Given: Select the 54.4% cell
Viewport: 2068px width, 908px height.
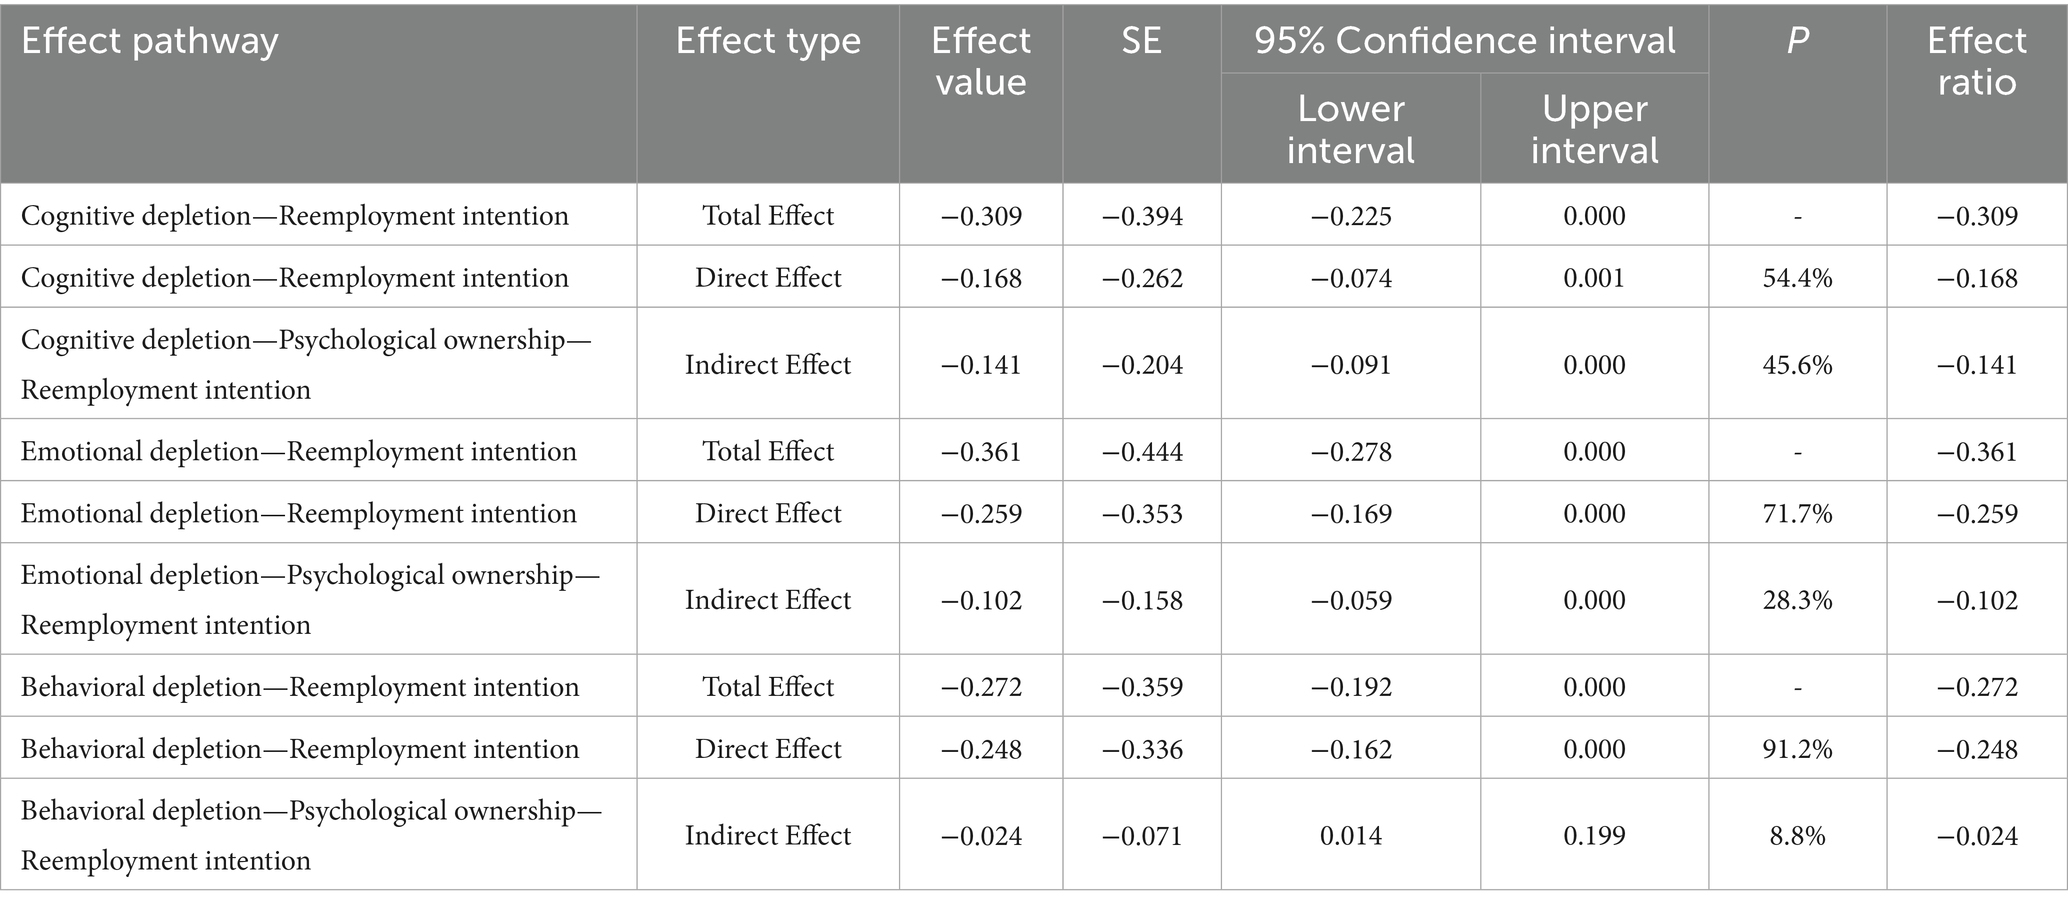Looking at the screenshot, I should pos(1797,278).
